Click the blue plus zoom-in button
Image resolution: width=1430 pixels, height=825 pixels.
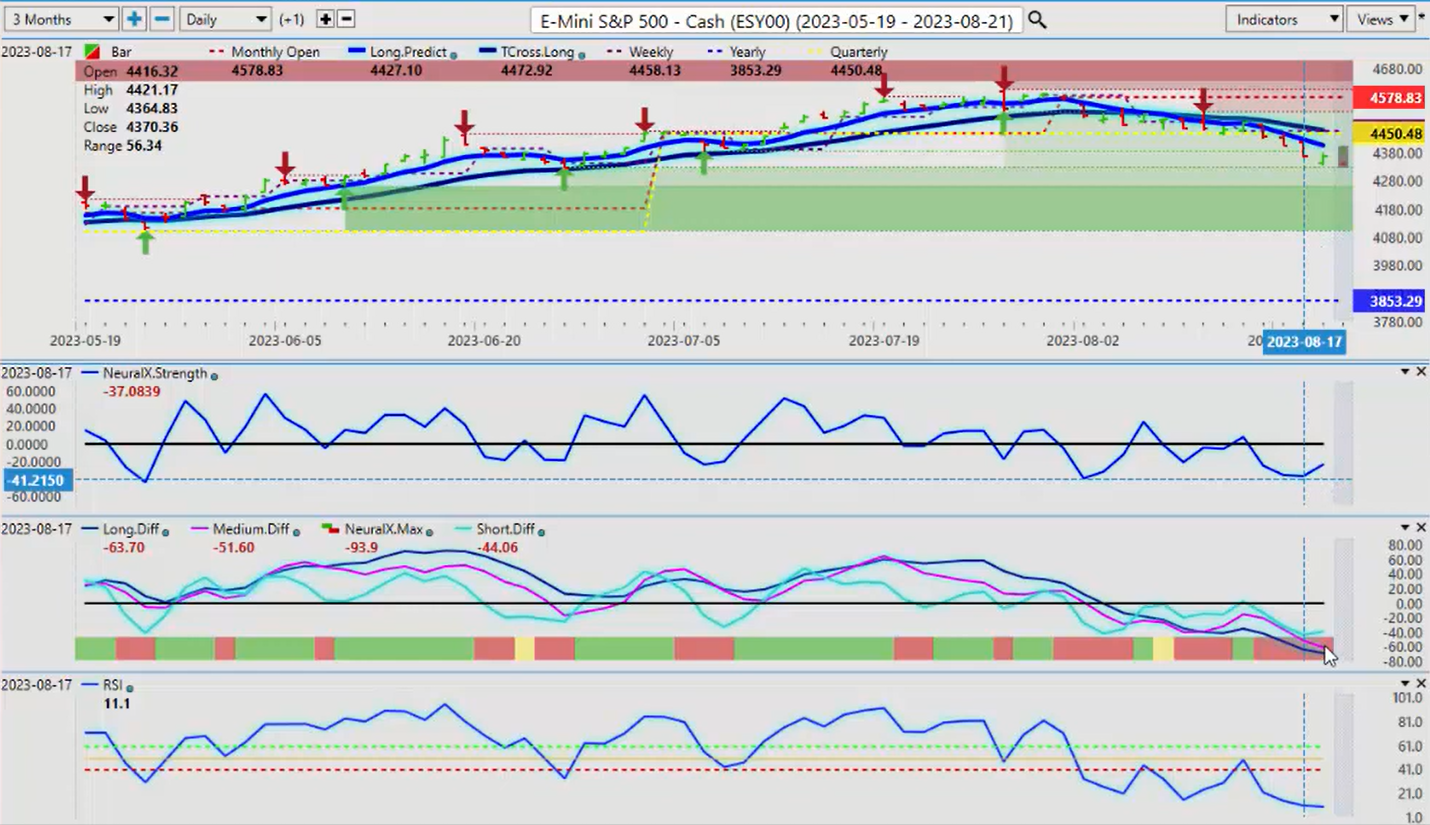tap(134, 19)
